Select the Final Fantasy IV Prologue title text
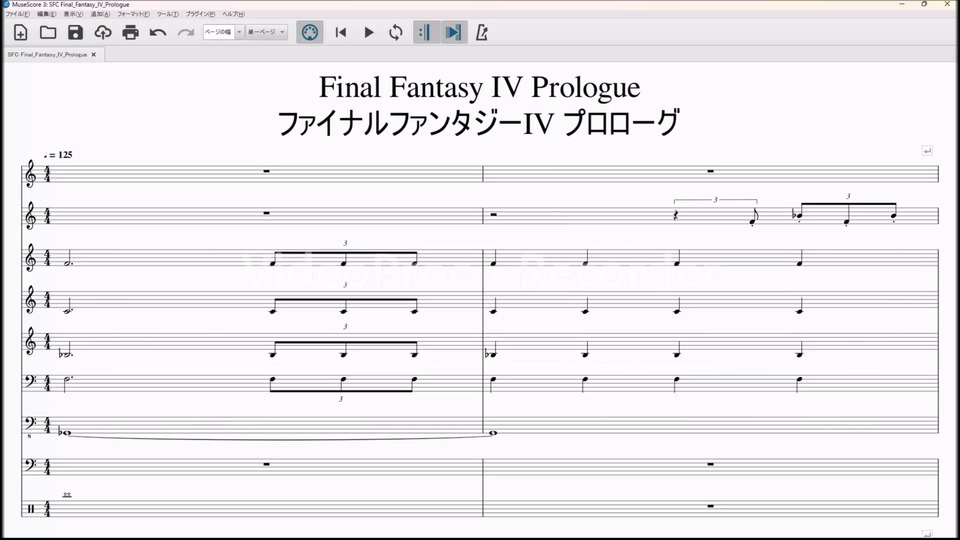This screenshot has width=960, height=540. pos(479,88)
